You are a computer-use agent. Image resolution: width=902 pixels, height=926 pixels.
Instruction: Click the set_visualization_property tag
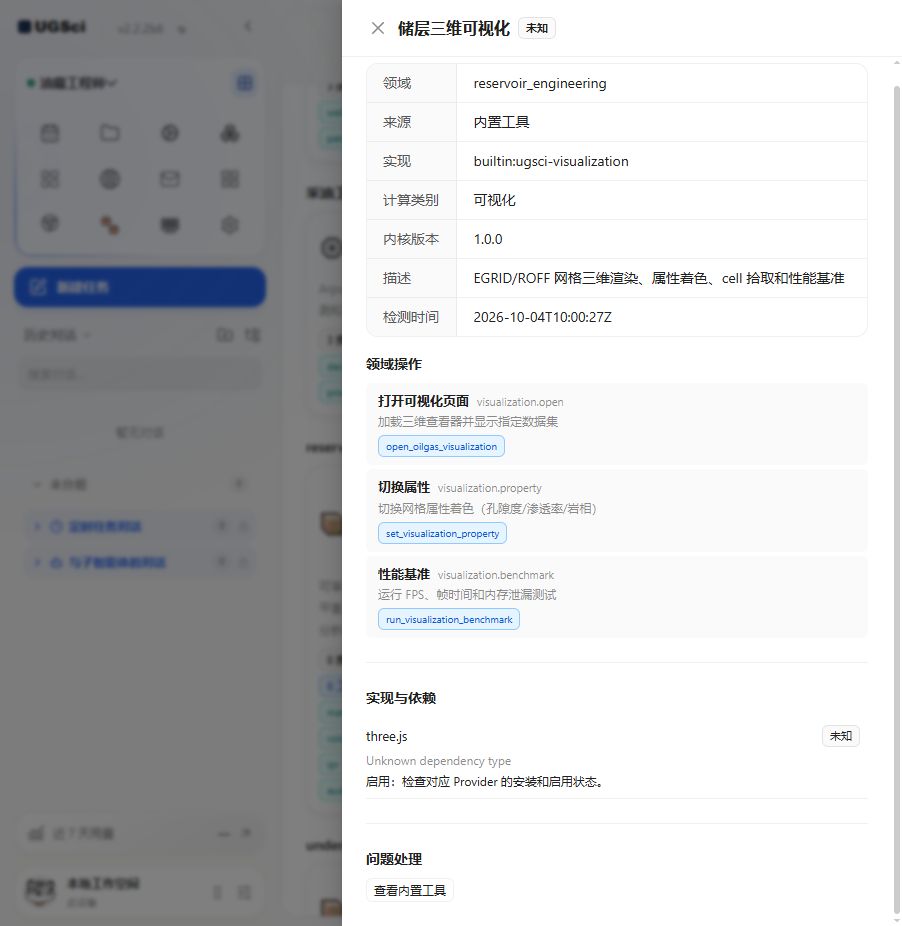coord(442,533)
